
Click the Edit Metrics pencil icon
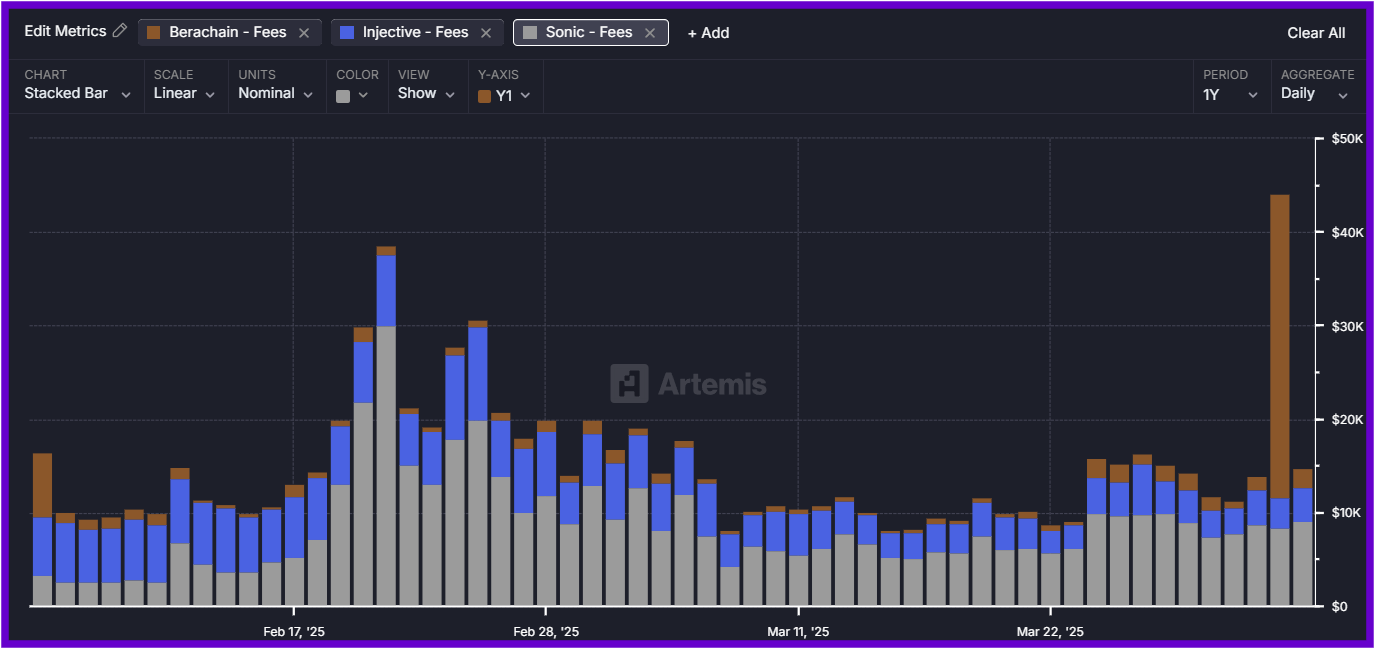click(120, 31)
